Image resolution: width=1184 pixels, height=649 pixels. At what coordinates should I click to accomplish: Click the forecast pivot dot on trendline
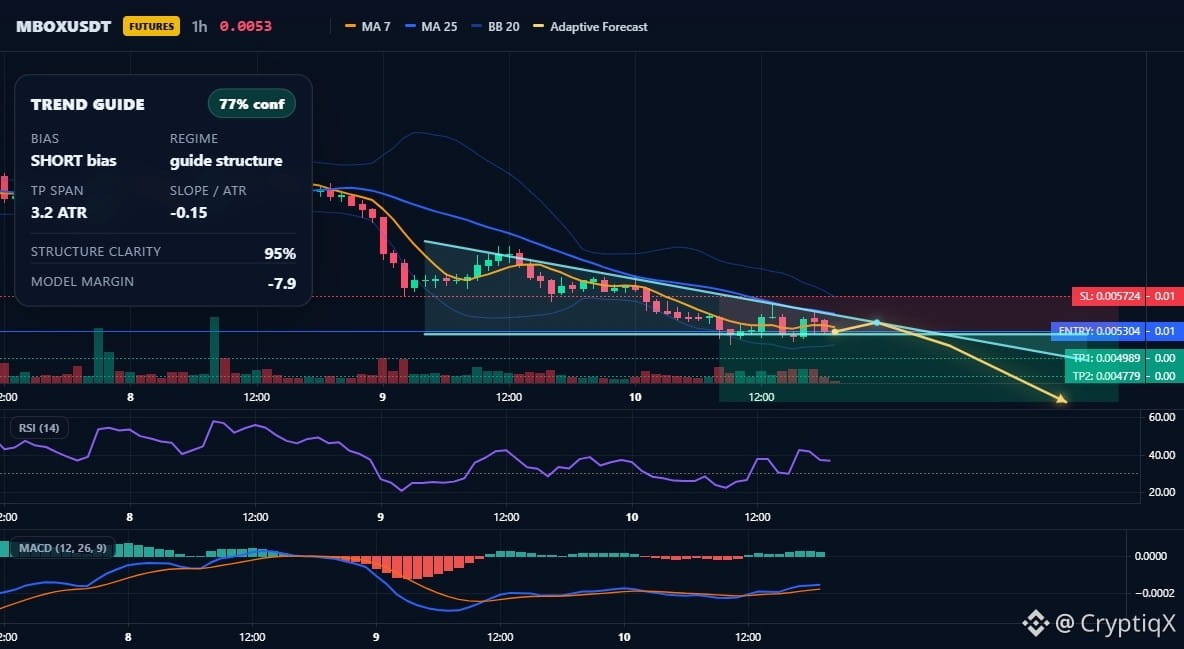pos(877,323)
